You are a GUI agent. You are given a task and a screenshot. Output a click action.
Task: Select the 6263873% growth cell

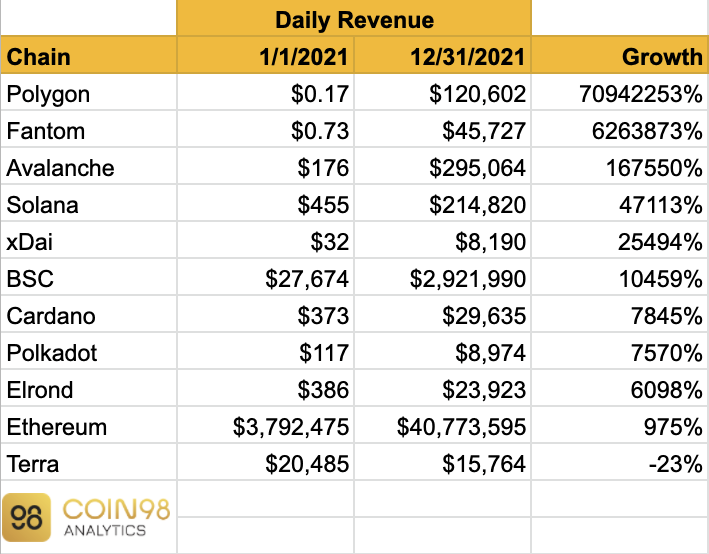pos(619,129)
